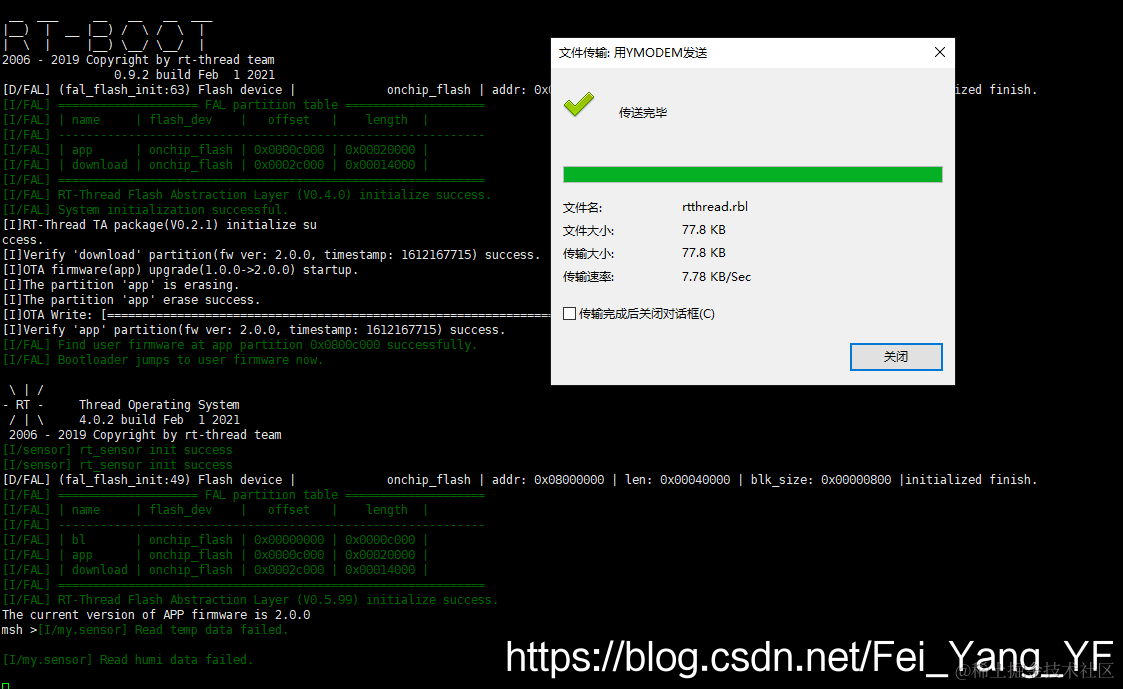The height and width of the screenshot is (689, 1123).
Task: Click the msh prompt in terminal
Action: tap(19, 630)
